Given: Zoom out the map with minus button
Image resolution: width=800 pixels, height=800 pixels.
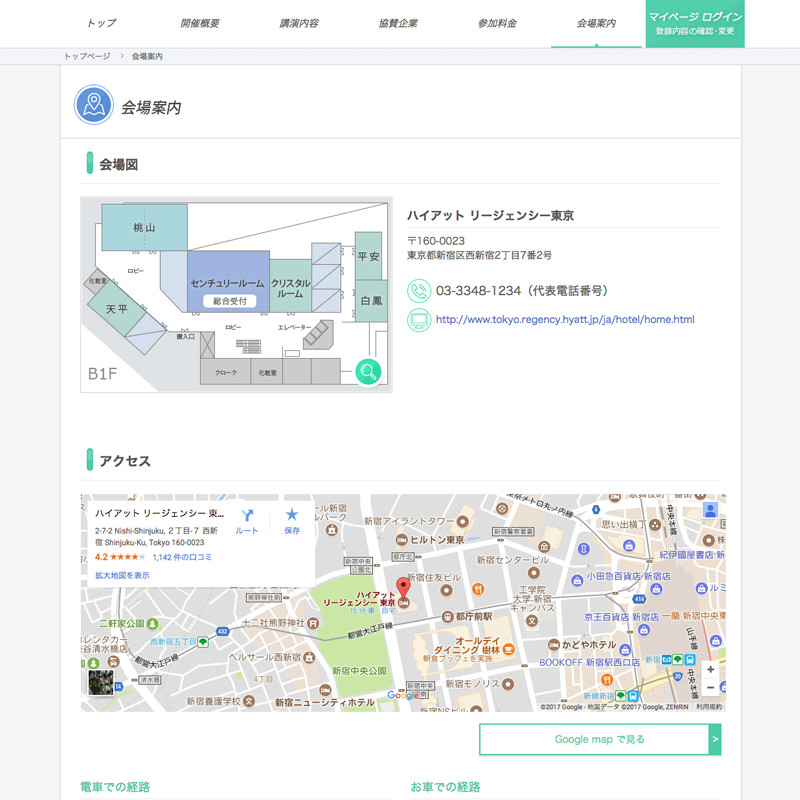Looking at the screenshot, I should [710, 688].
